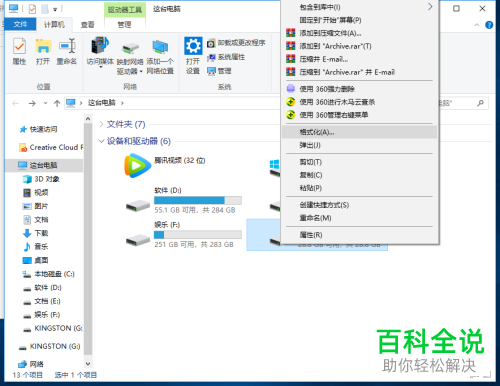Collapse the ribbon with chevron

click(477, 25)
